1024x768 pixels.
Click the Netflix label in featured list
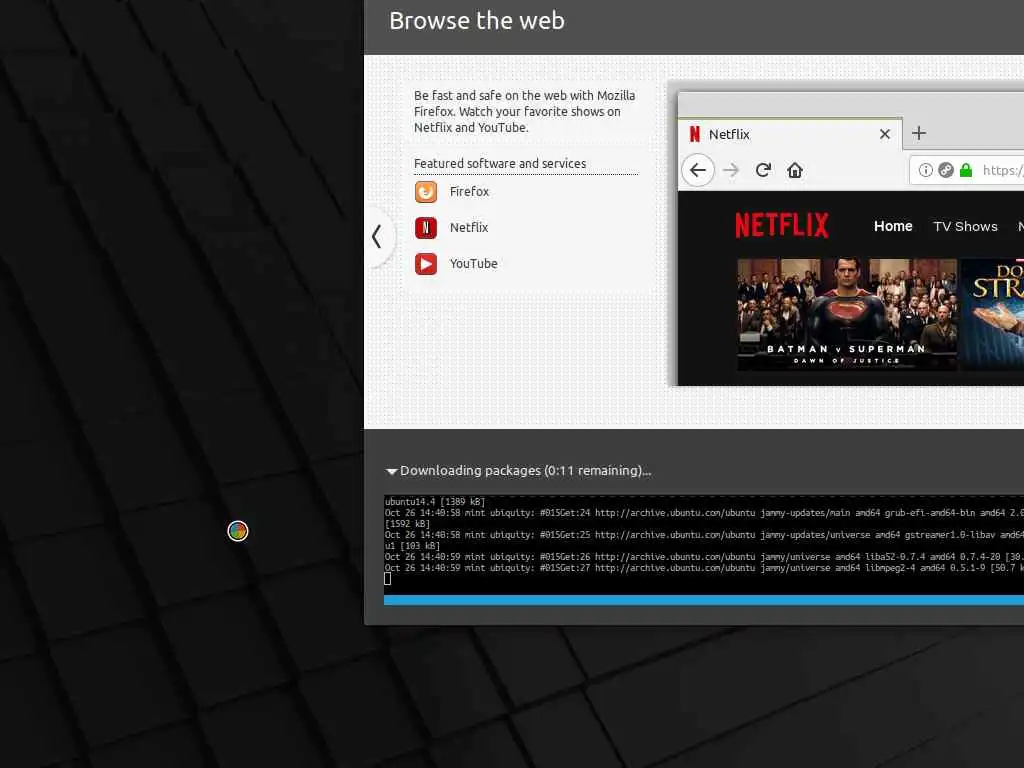coord(469,227)
